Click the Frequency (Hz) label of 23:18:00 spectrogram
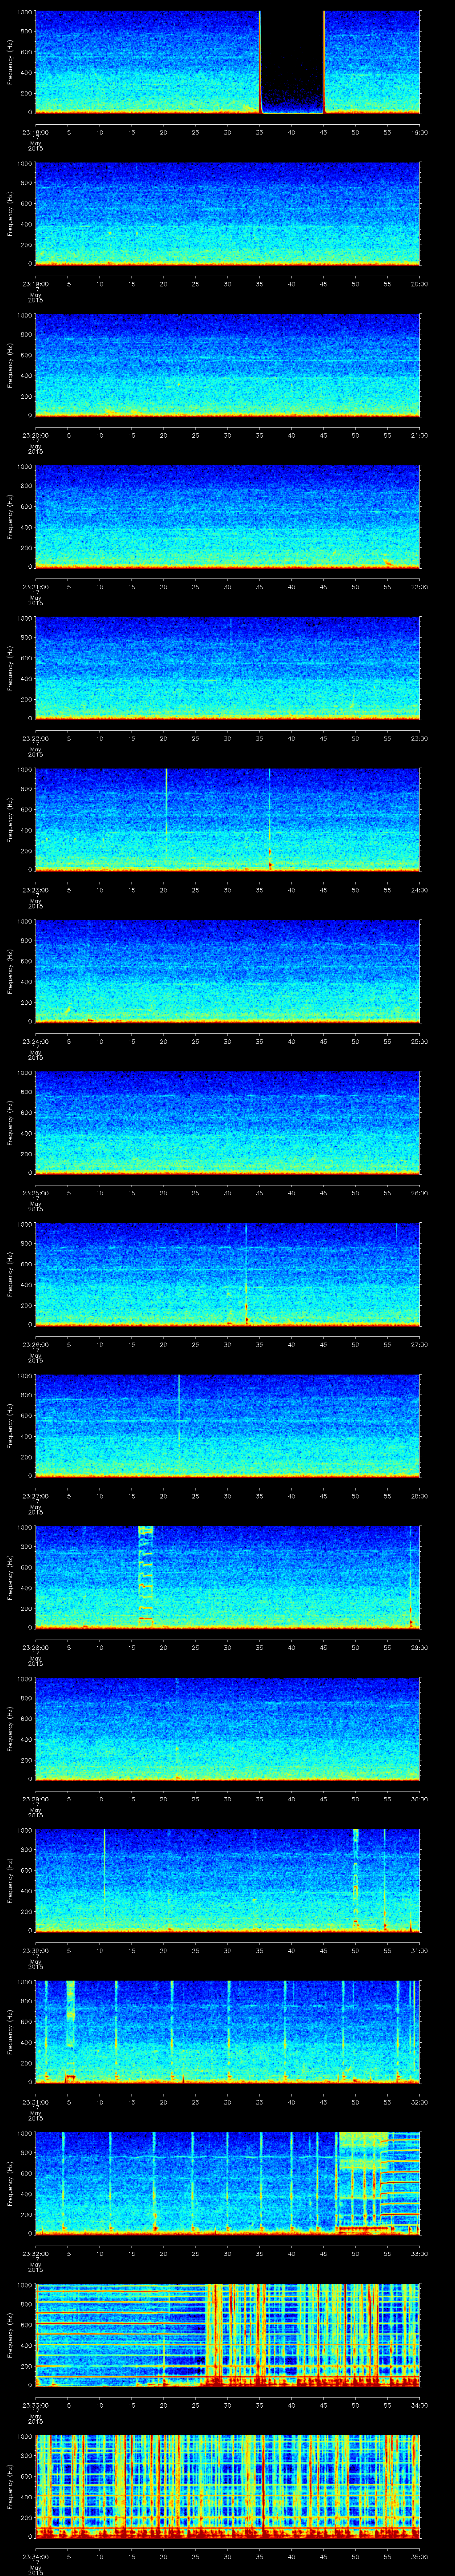455x2576 pixels. [11, 62]
